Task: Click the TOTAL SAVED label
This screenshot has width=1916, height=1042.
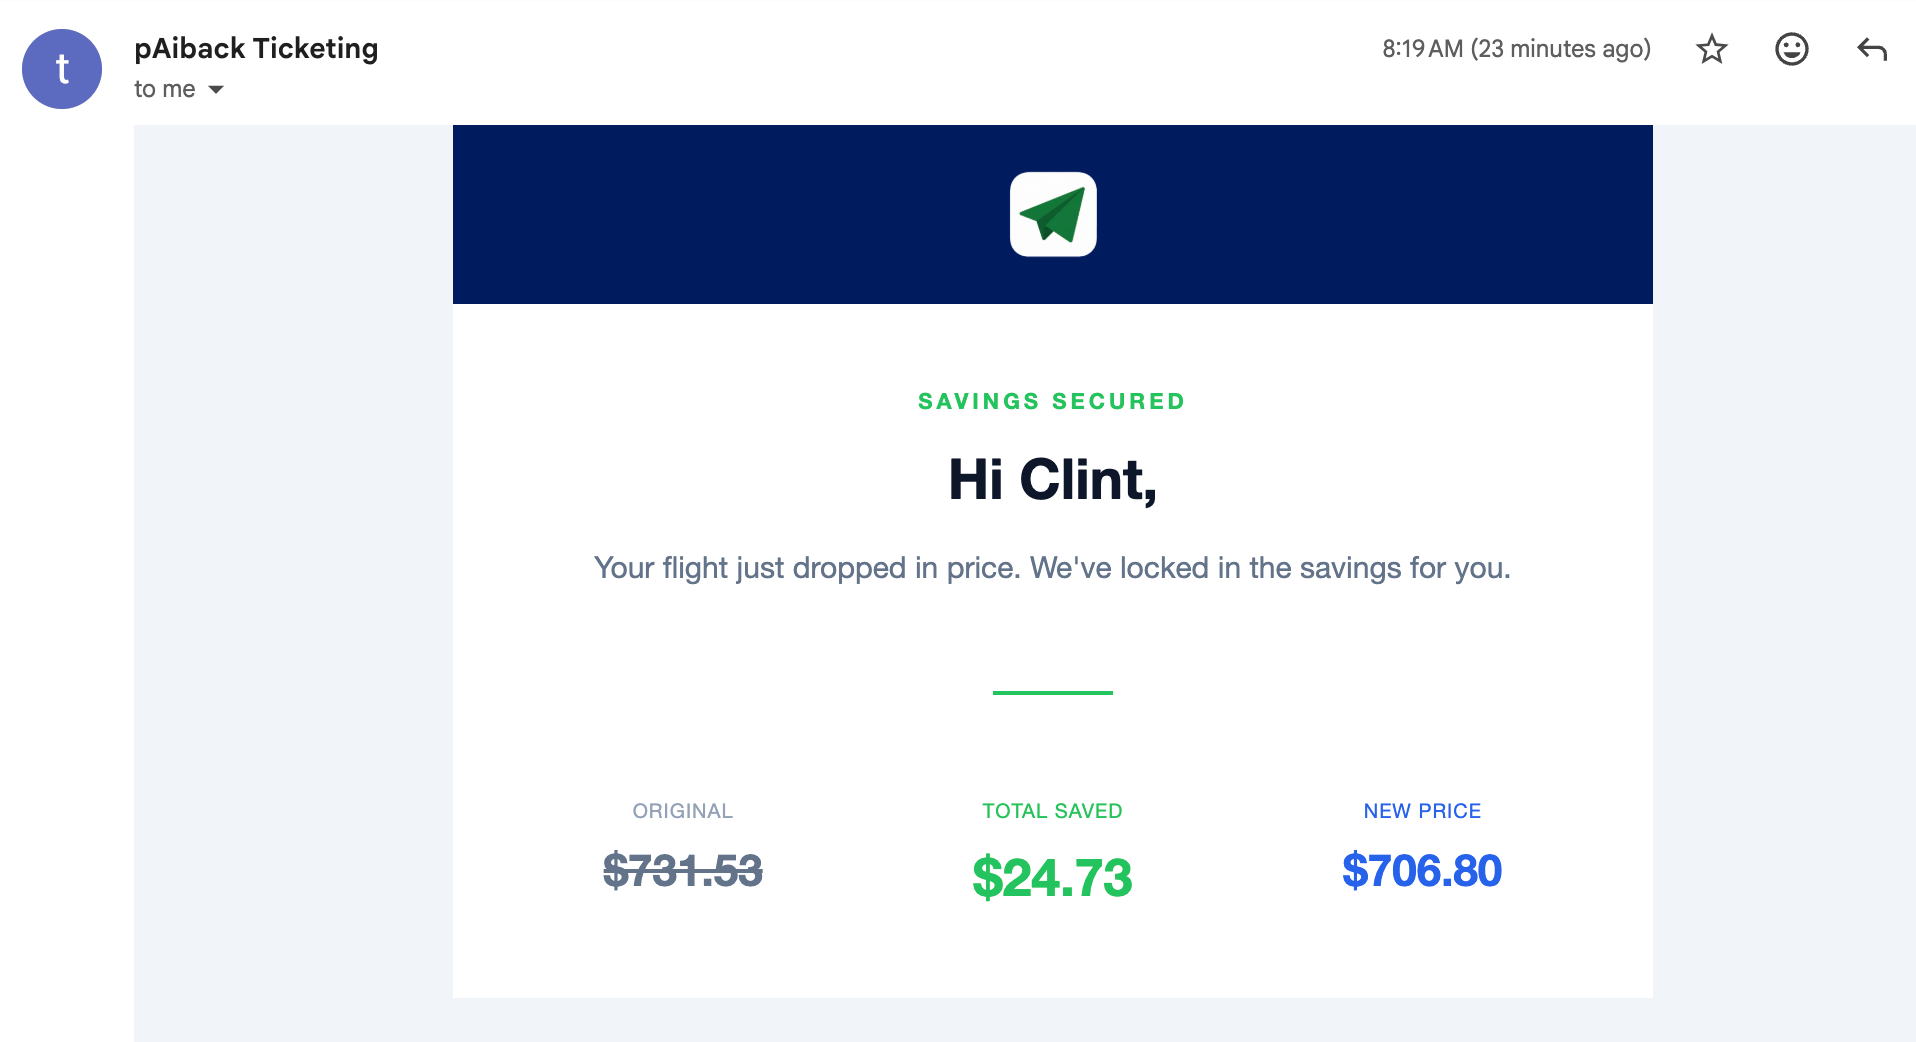Action: (x=1052, y=811)
